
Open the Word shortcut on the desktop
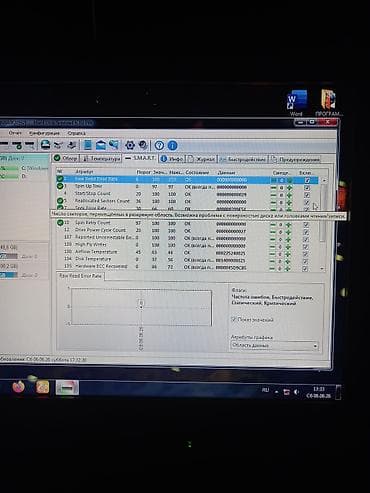click(296, 103)
